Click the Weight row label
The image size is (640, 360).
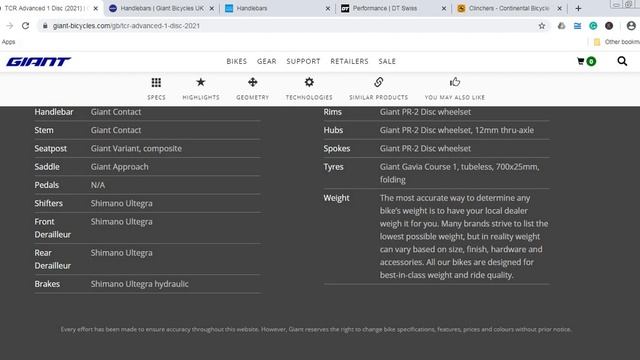click(336, 198)
